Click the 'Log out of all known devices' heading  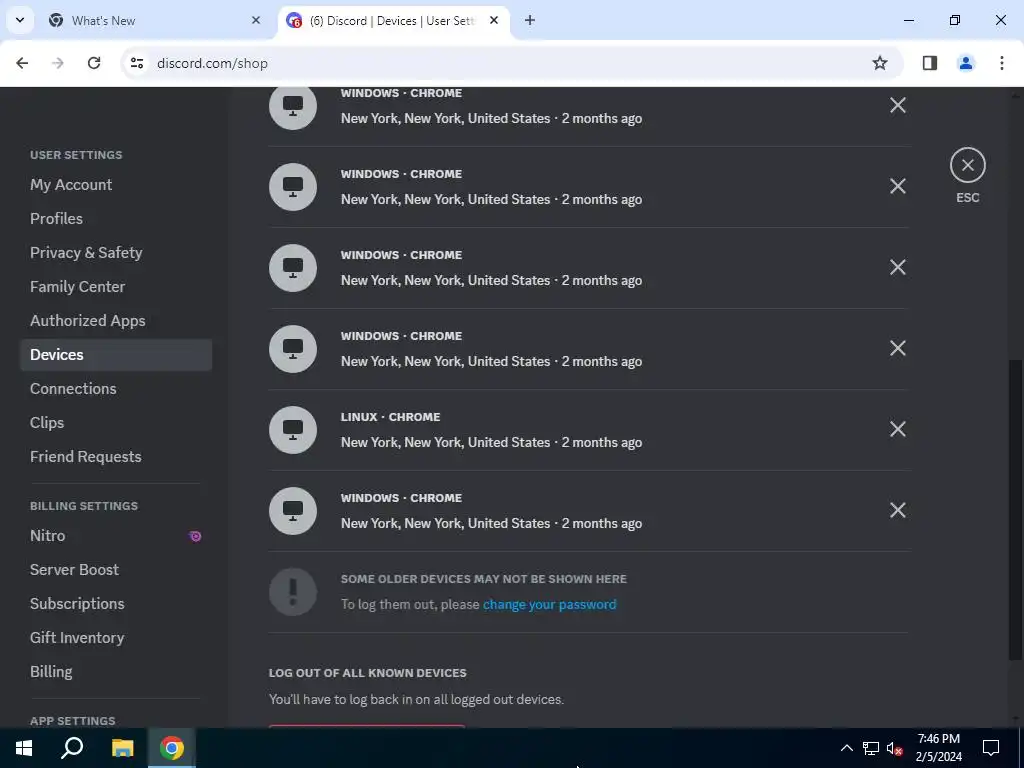[x=368, y=673]
